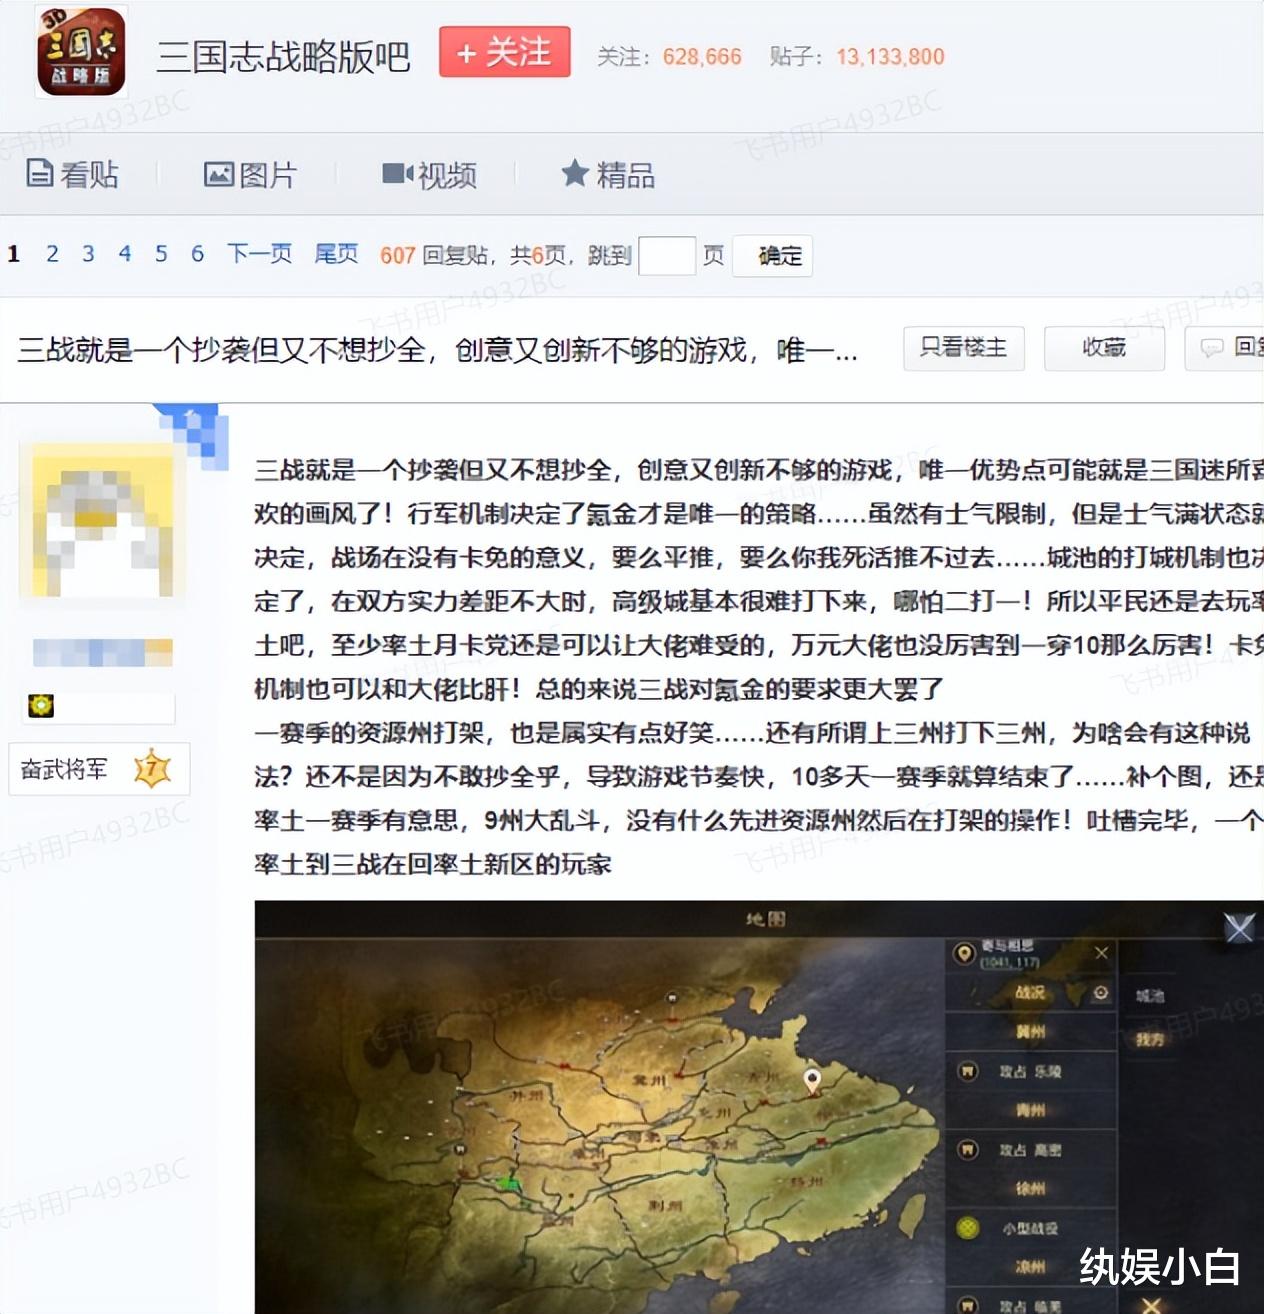The height and width of the screenshot is (1314, 1264).
Task: Click the yellow round icon beside 小型战役
Action: (x=967, y=1228)
